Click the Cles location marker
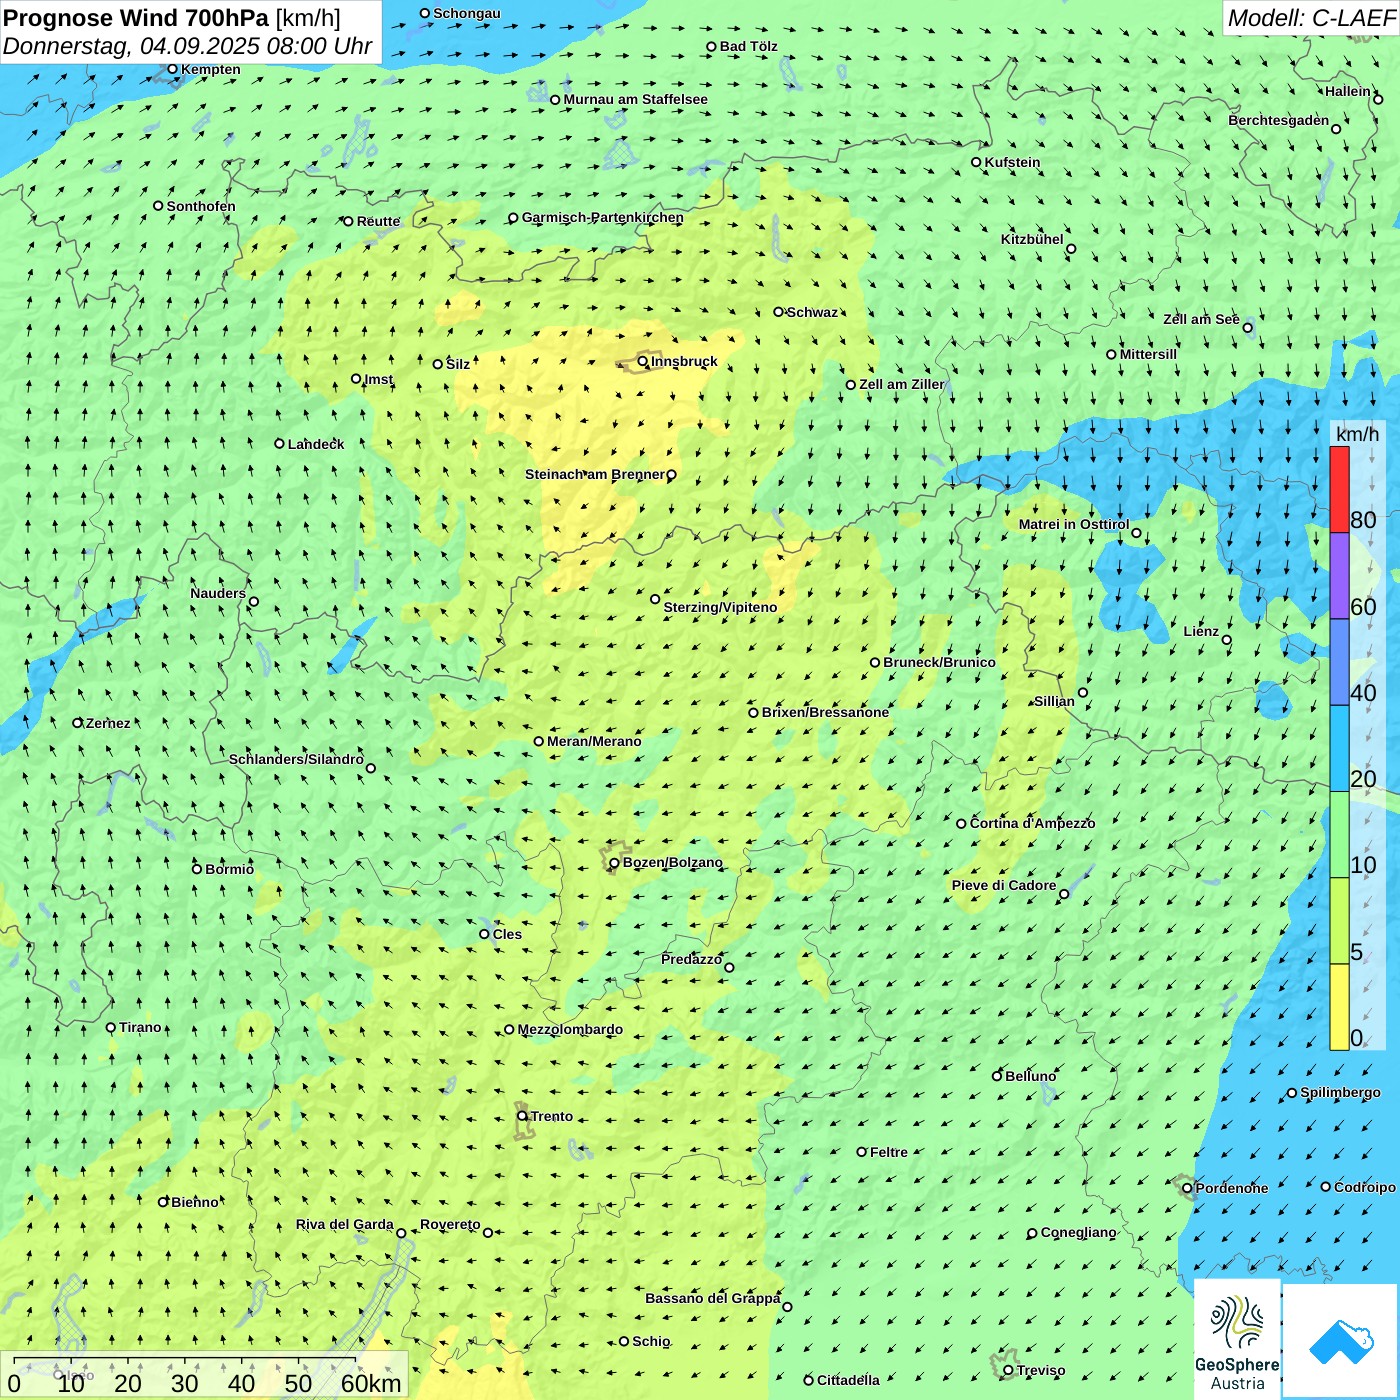1400x1400 pixels. 484,934
